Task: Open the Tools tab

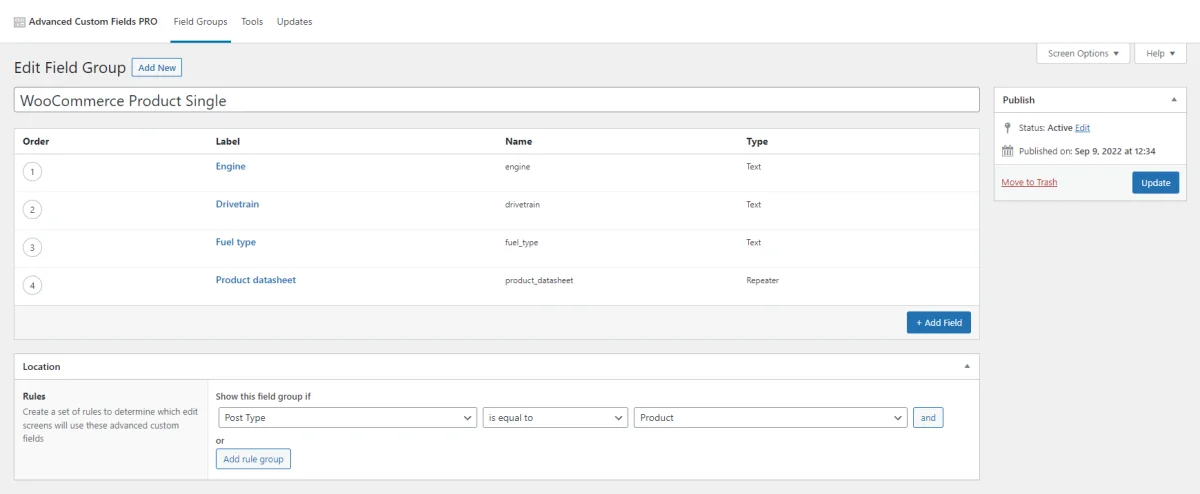Action: coord(252,22)
